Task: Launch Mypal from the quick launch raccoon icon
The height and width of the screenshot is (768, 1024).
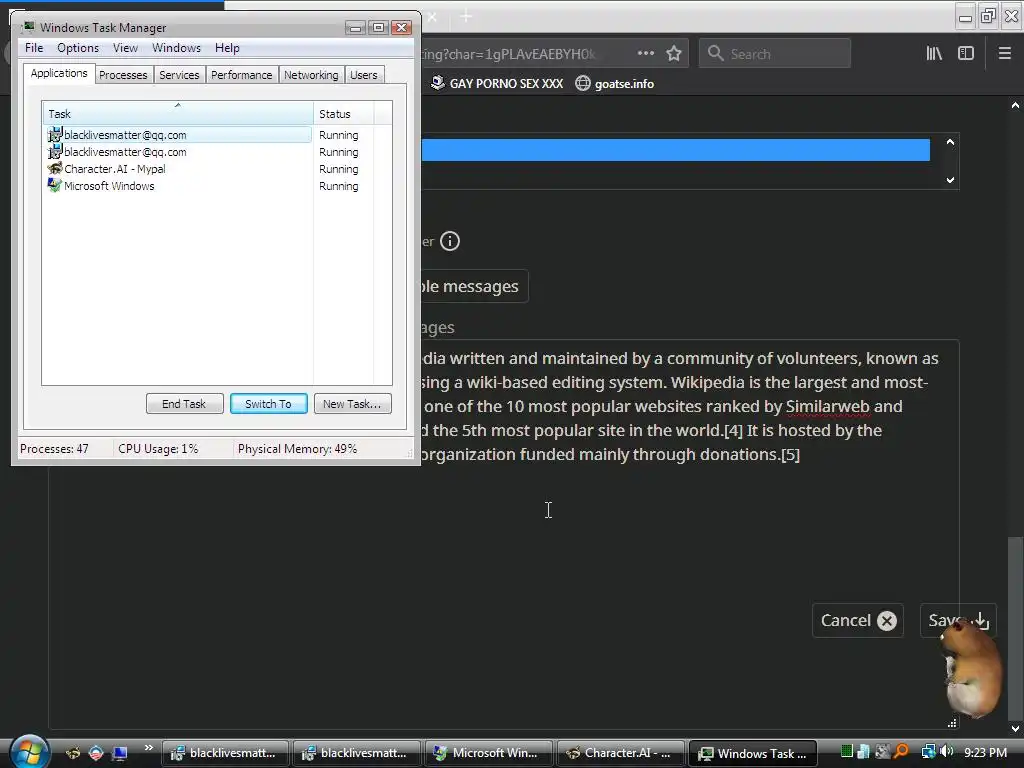Action: point(73,753)
